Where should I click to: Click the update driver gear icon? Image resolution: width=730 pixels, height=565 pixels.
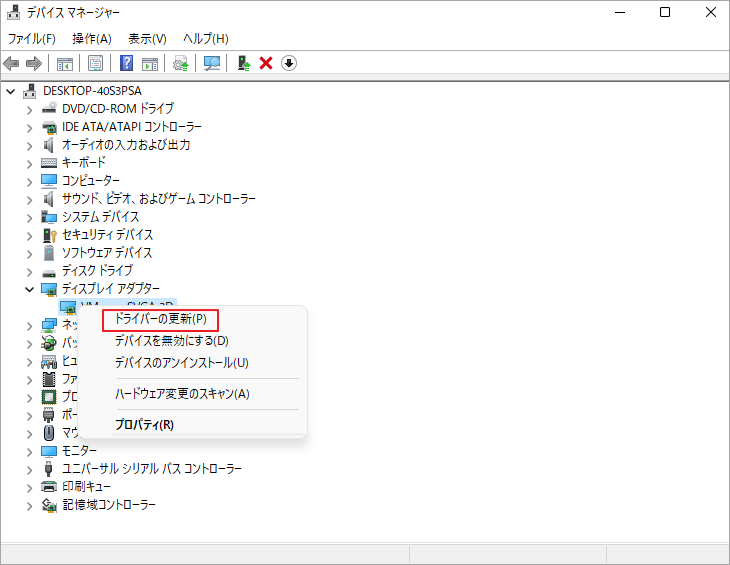point(181,63)
